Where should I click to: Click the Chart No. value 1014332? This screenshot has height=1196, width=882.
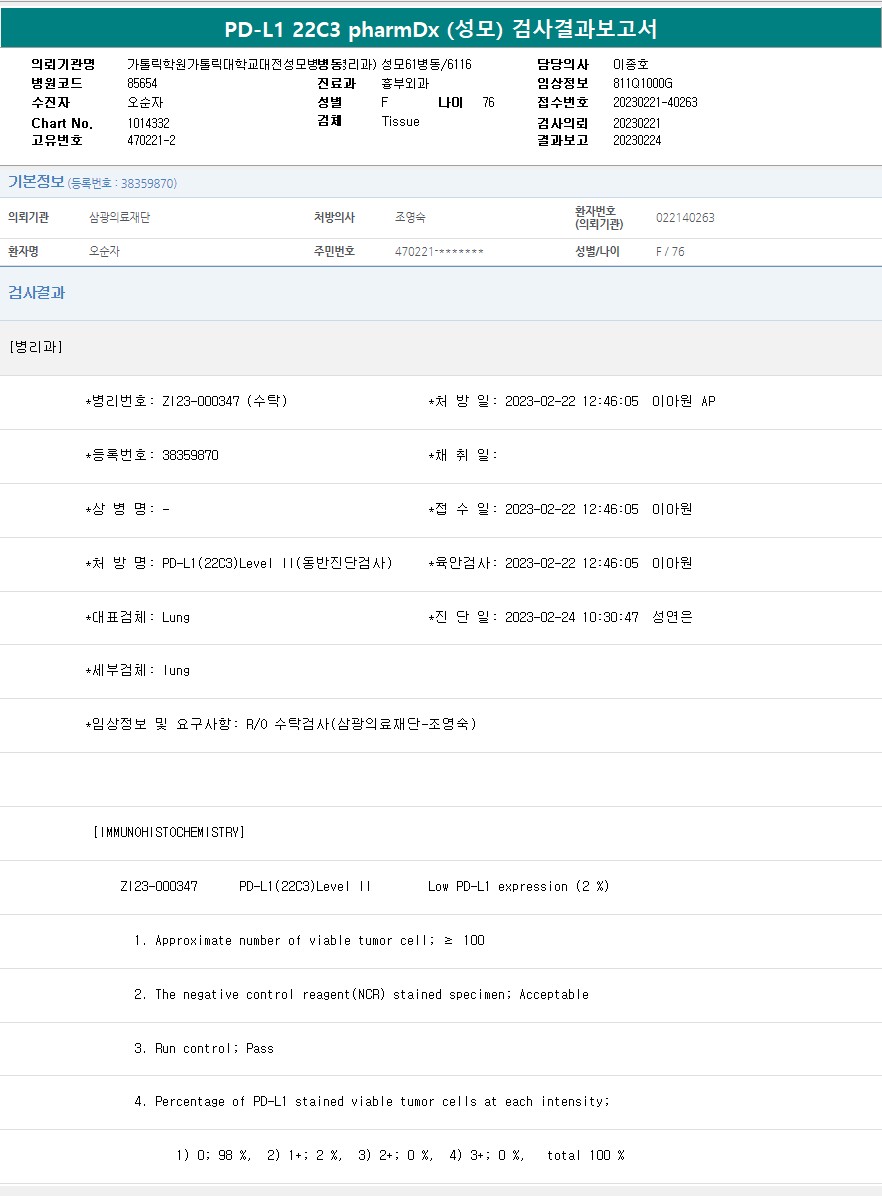[148, 123]
